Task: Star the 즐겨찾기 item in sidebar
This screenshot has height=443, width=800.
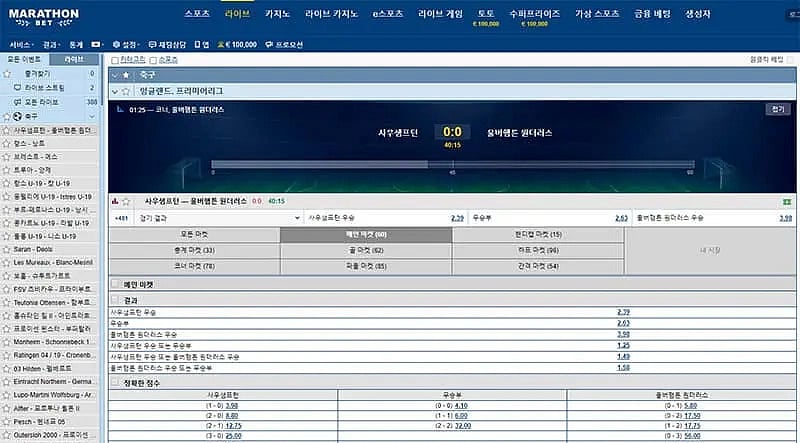Action: pyautogui.click(x=6, y=74)
